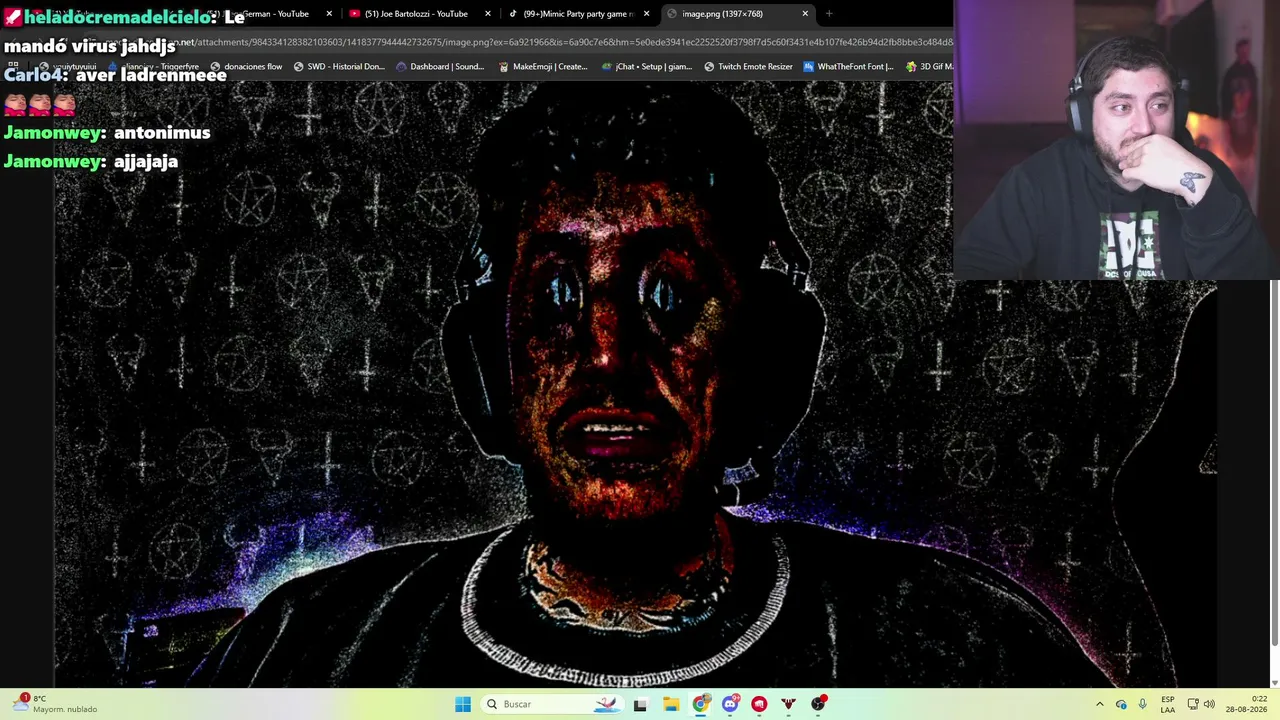Image resolution: width=1280 pixels, height=720 pixels.
Task: Select the image.png browser tab
Action: point(738,14)
